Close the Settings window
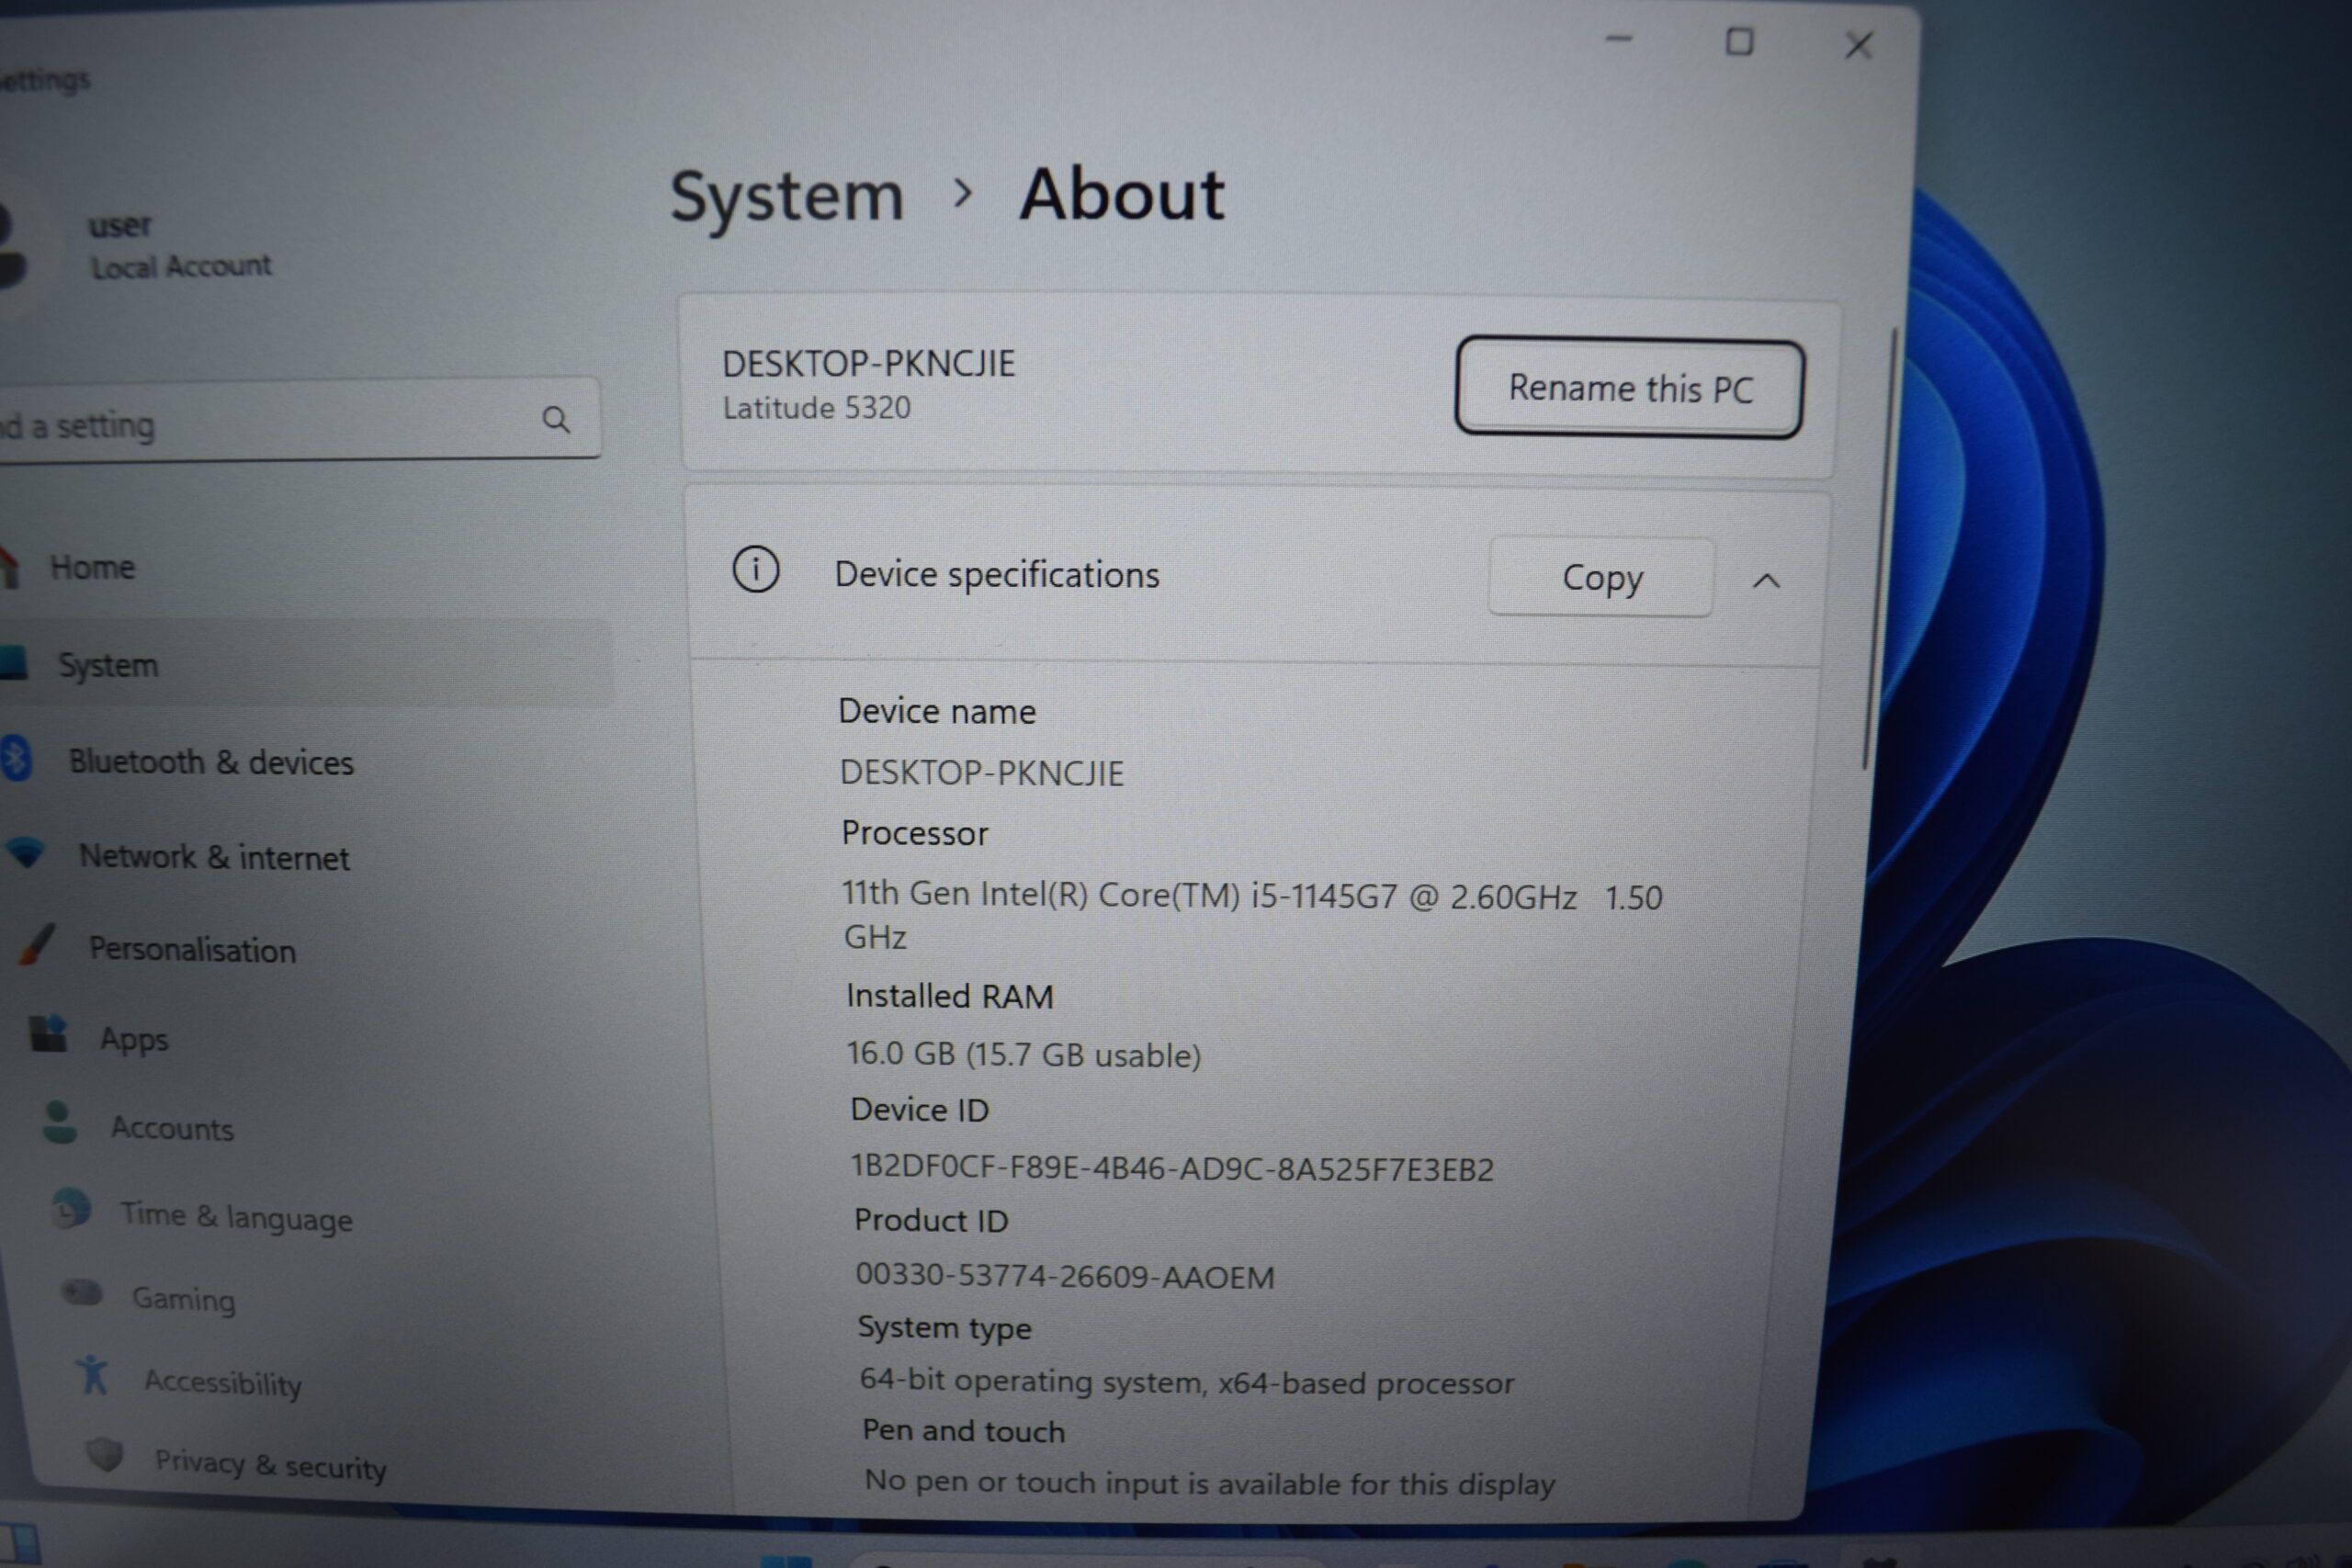 [x=1858, y=45]
